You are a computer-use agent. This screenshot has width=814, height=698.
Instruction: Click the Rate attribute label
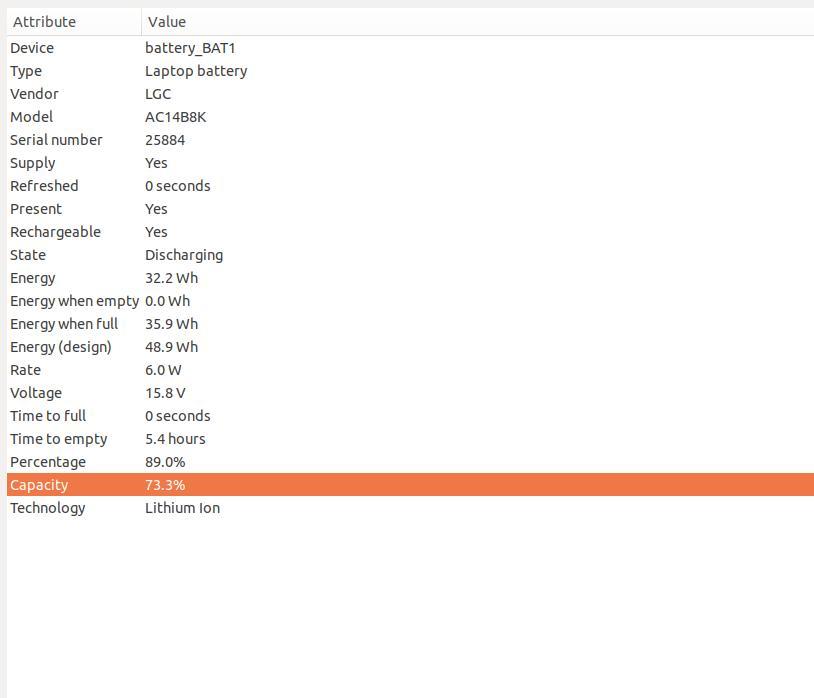[25, 370]
